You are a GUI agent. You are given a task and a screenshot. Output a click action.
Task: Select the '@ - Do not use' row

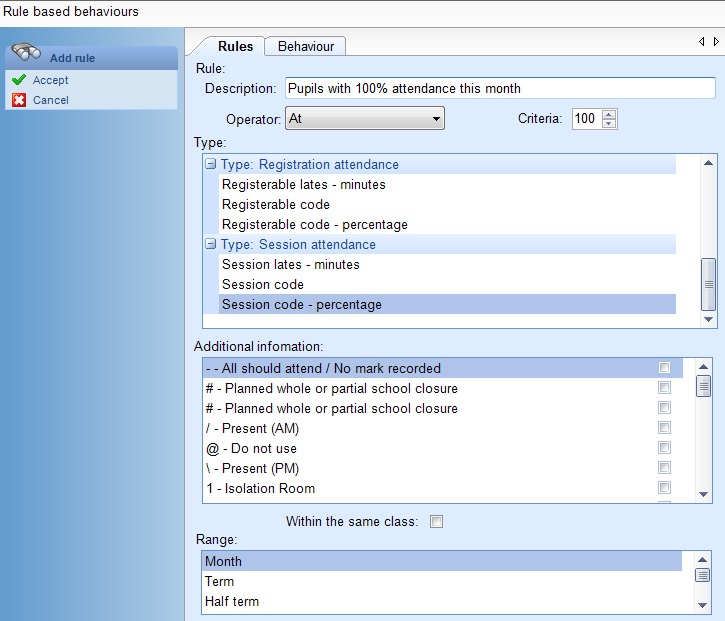coord(443,448)
